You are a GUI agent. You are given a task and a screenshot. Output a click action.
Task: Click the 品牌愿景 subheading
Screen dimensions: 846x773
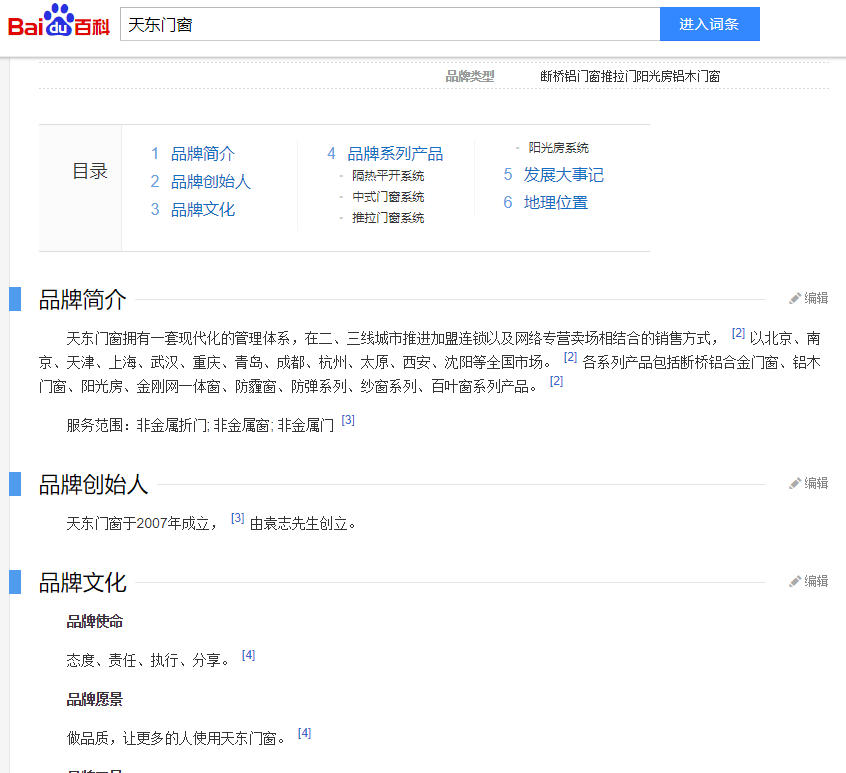pos(94,700)
